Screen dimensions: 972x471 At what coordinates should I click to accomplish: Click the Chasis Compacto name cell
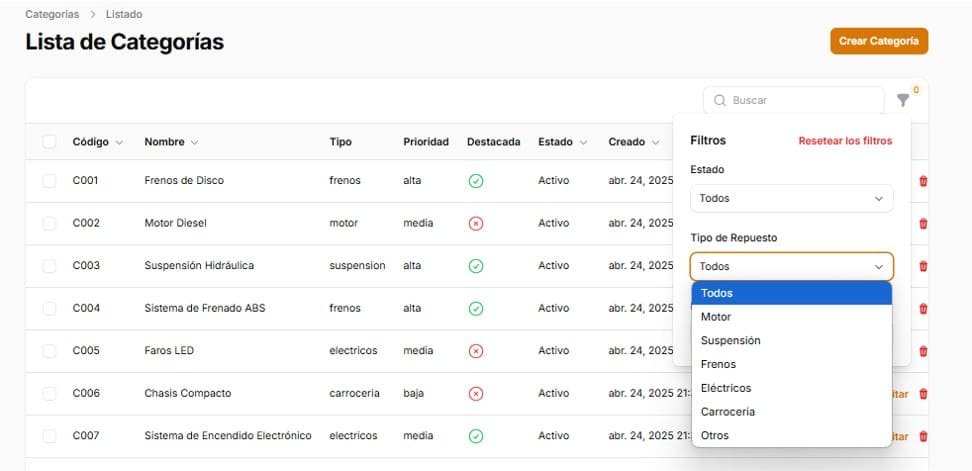[188, 394]
